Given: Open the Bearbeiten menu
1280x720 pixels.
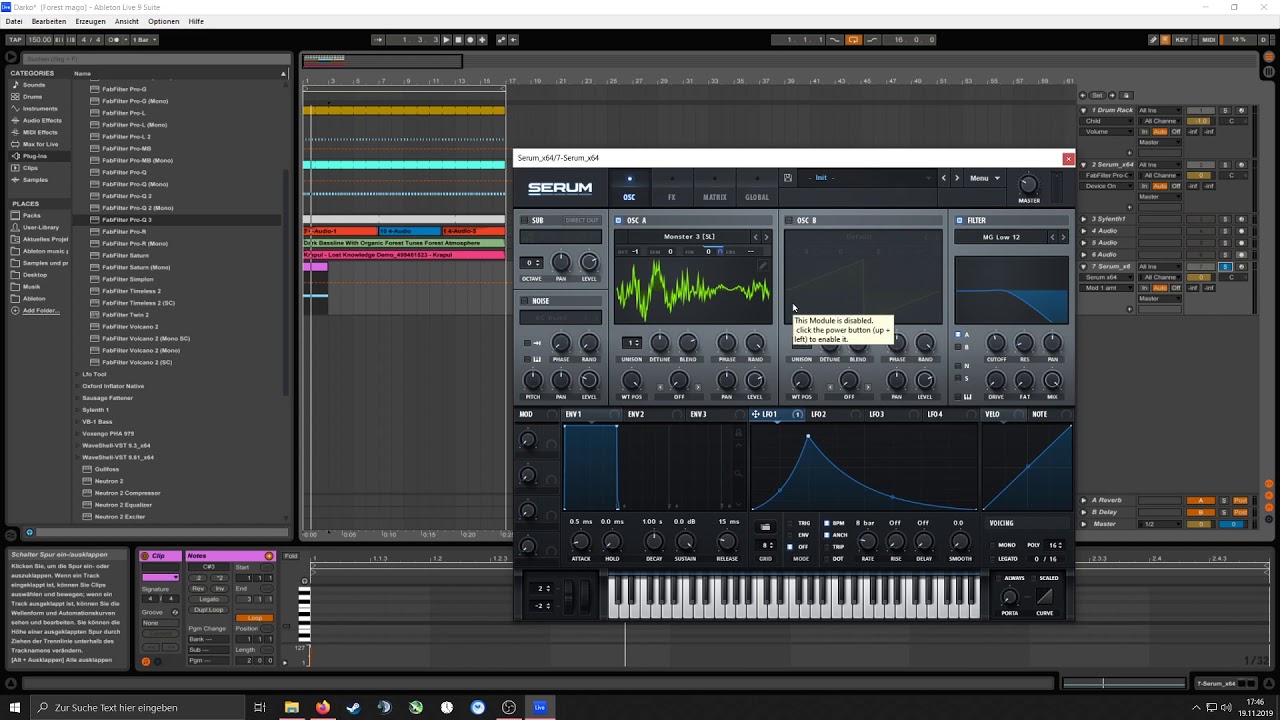Looking at the screenshot, I should [49, 21].
